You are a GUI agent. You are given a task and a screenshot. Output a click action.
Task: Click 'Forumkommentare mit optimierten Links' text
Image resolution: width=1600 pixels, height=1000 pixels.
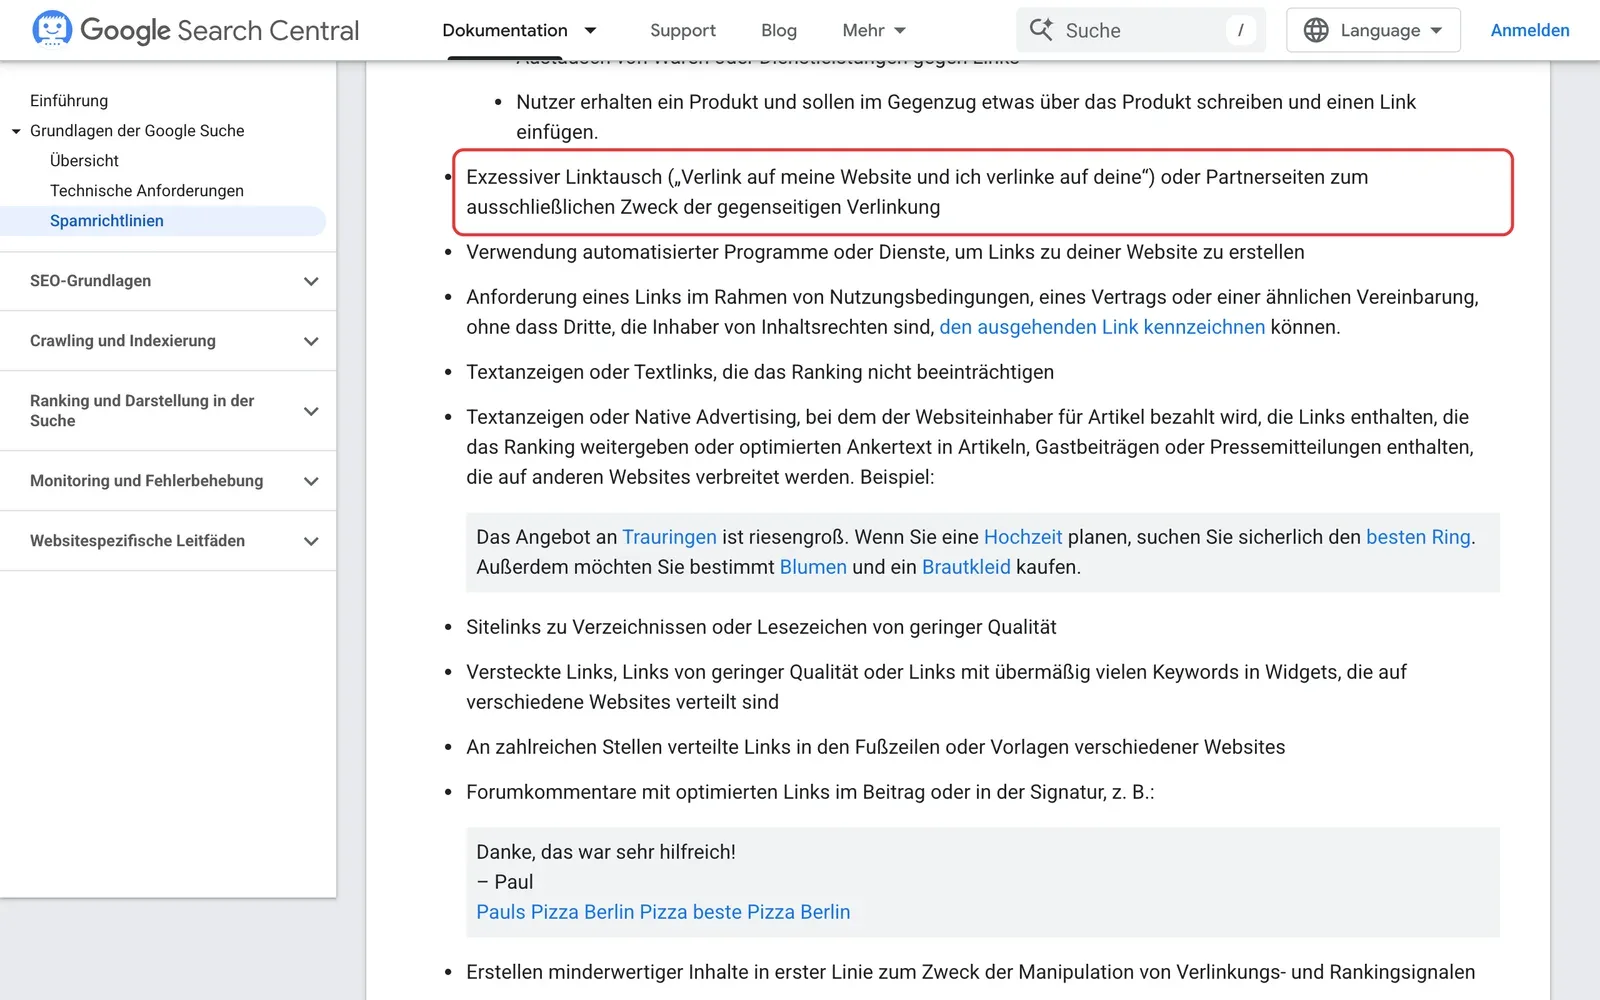pos(810,792)
